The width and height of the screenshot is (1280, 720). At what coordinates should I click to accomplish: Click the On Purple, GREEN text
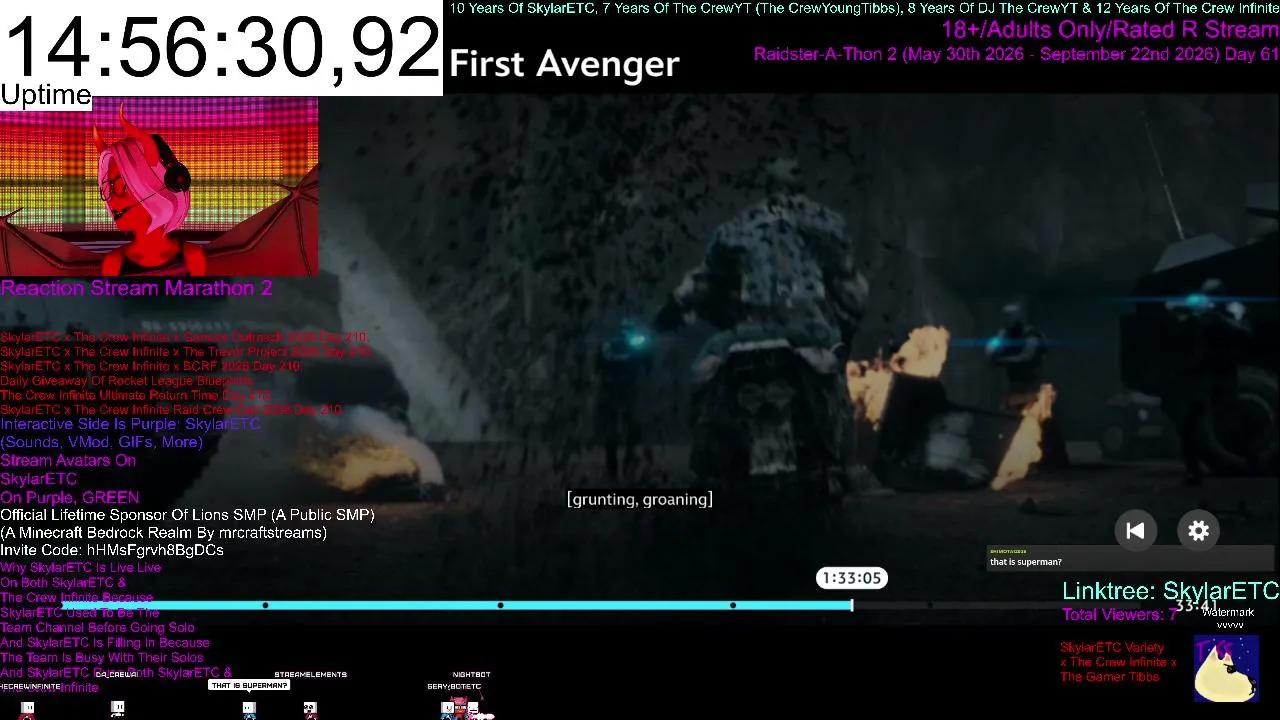(x=70, y=497)
